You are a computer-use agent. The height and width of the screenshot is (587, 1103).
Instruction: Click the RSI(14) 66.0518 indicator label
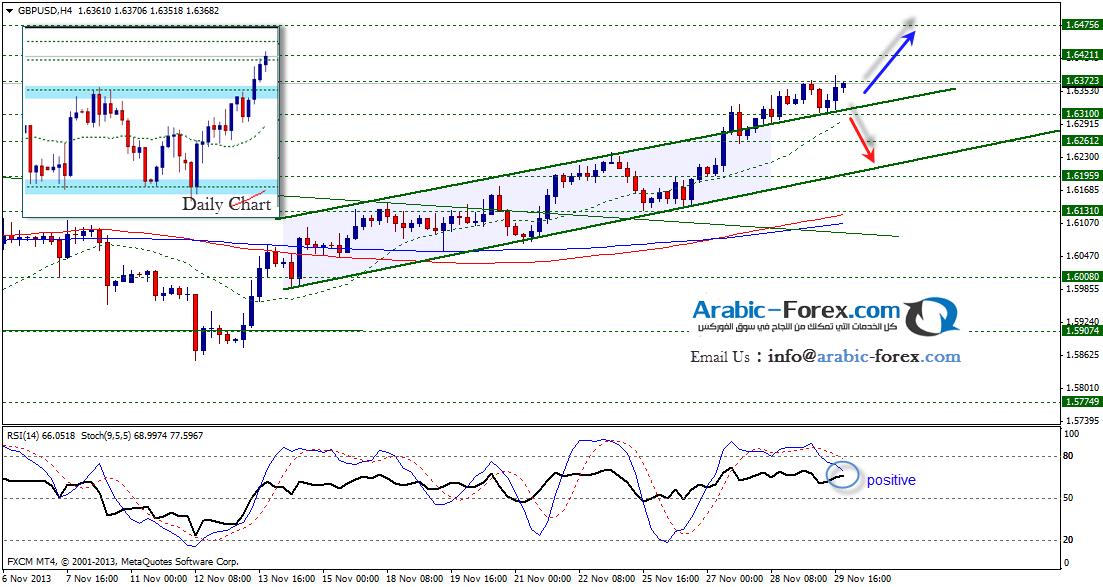41,436
